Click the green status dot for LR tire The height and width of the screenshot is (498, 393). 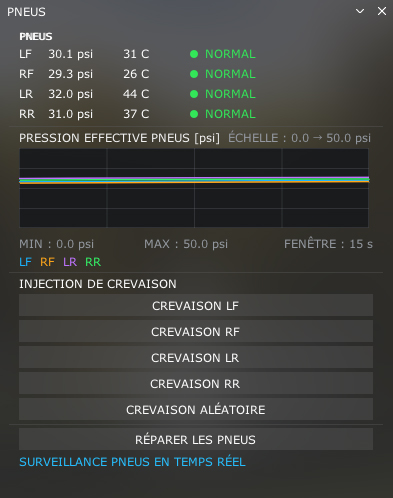(x=194, y=94)
